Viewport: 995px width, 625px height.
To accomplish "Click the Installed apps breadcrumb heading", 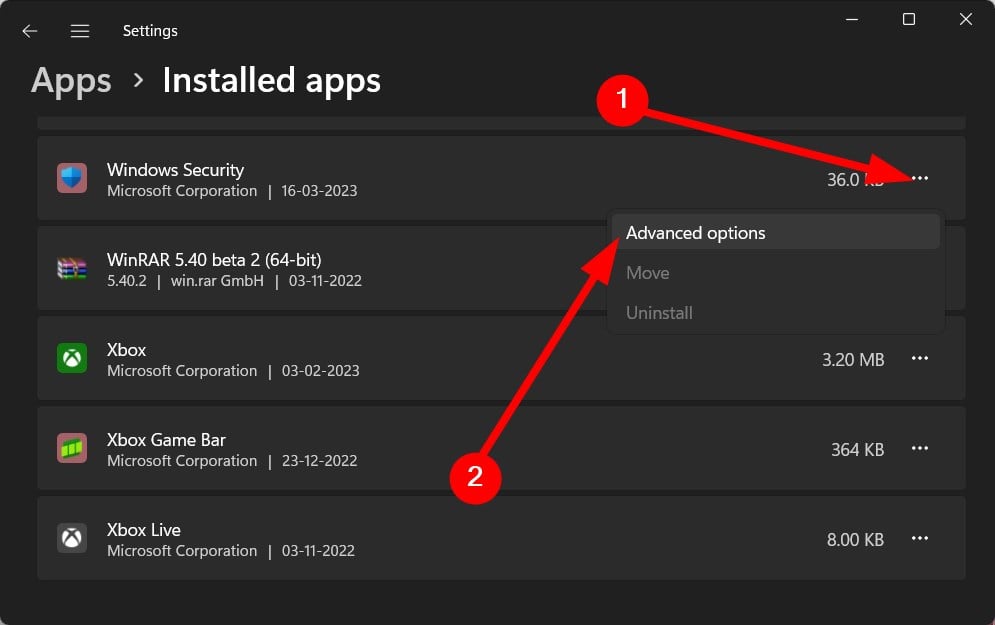I will coord(272,81).
